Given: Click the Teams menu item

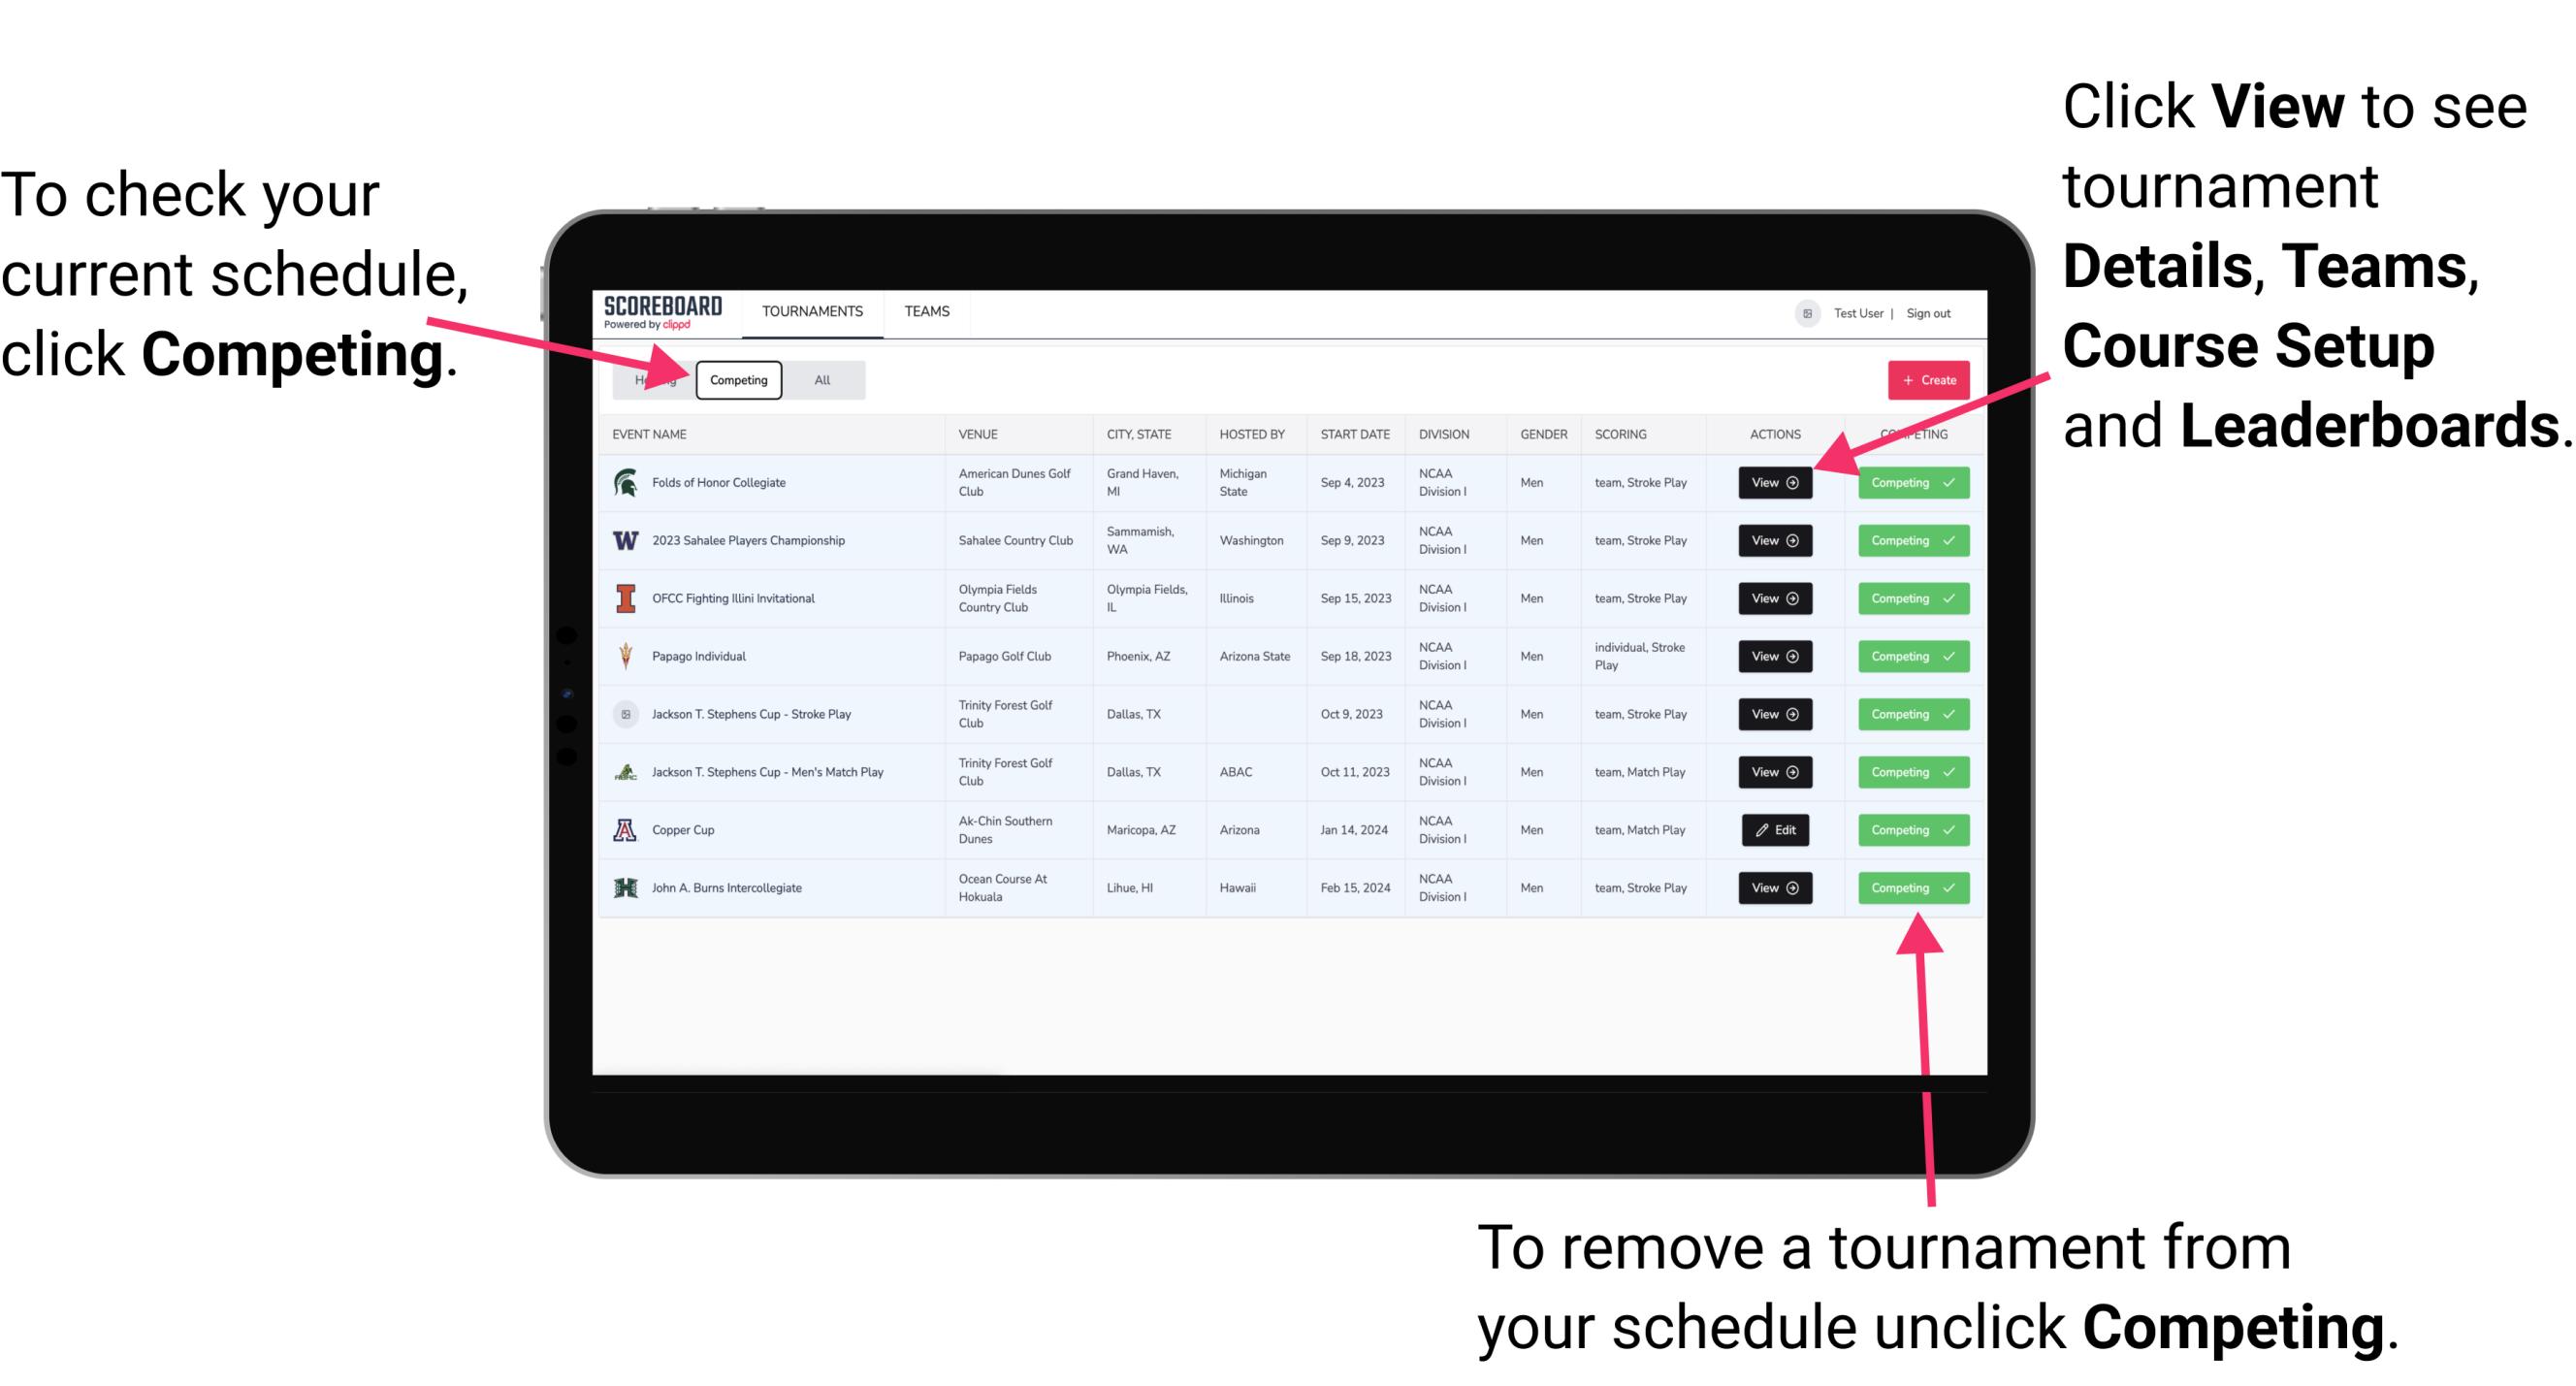Looking at the screenshot, I should point(926,312).
